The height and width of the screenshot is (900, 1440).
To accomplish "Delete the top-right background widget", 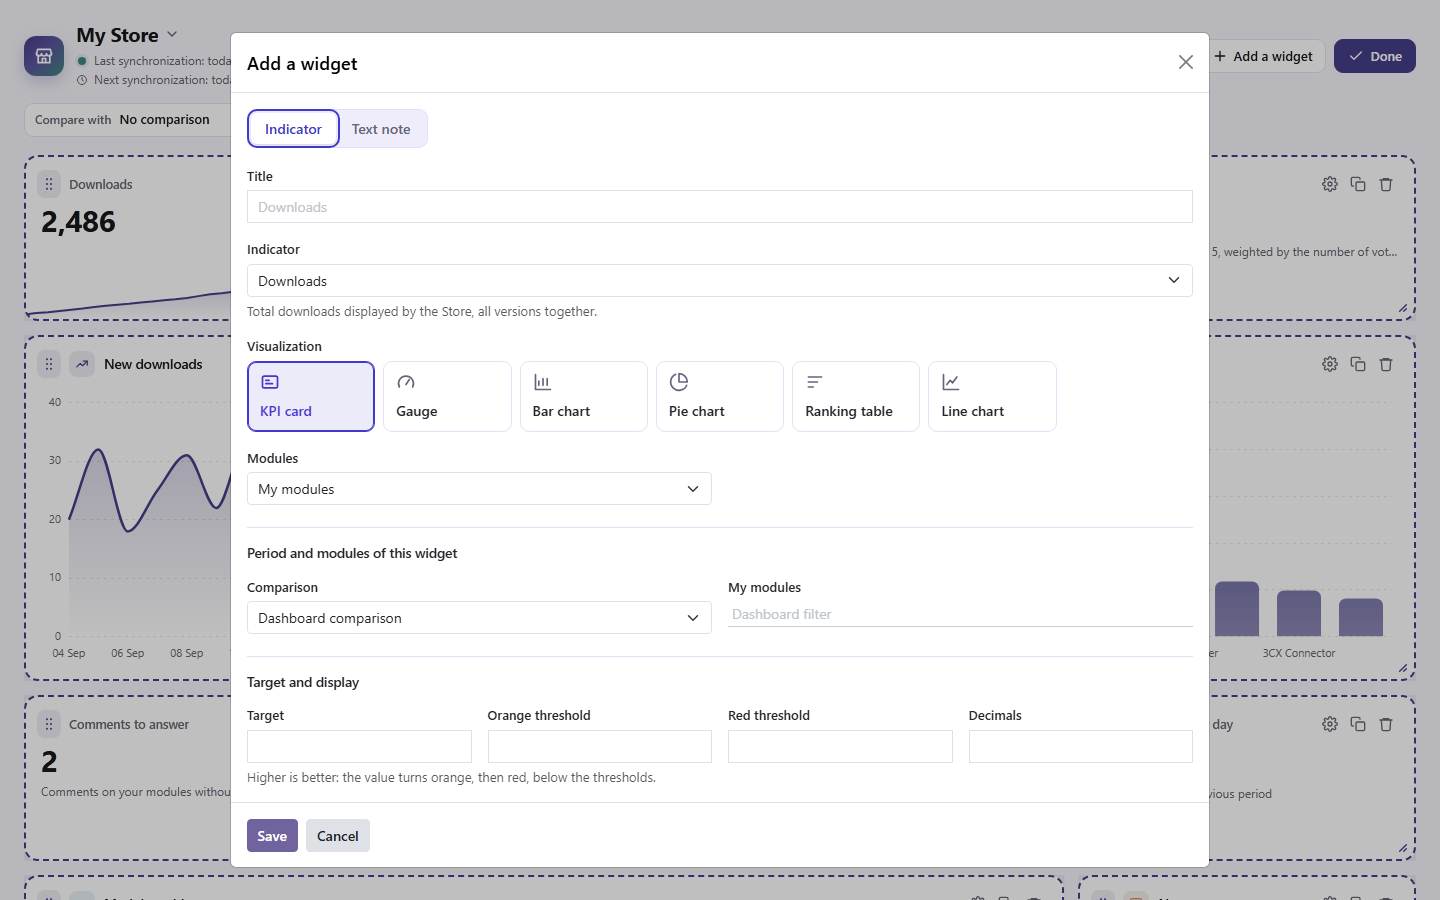I will tap(1386, 184).
